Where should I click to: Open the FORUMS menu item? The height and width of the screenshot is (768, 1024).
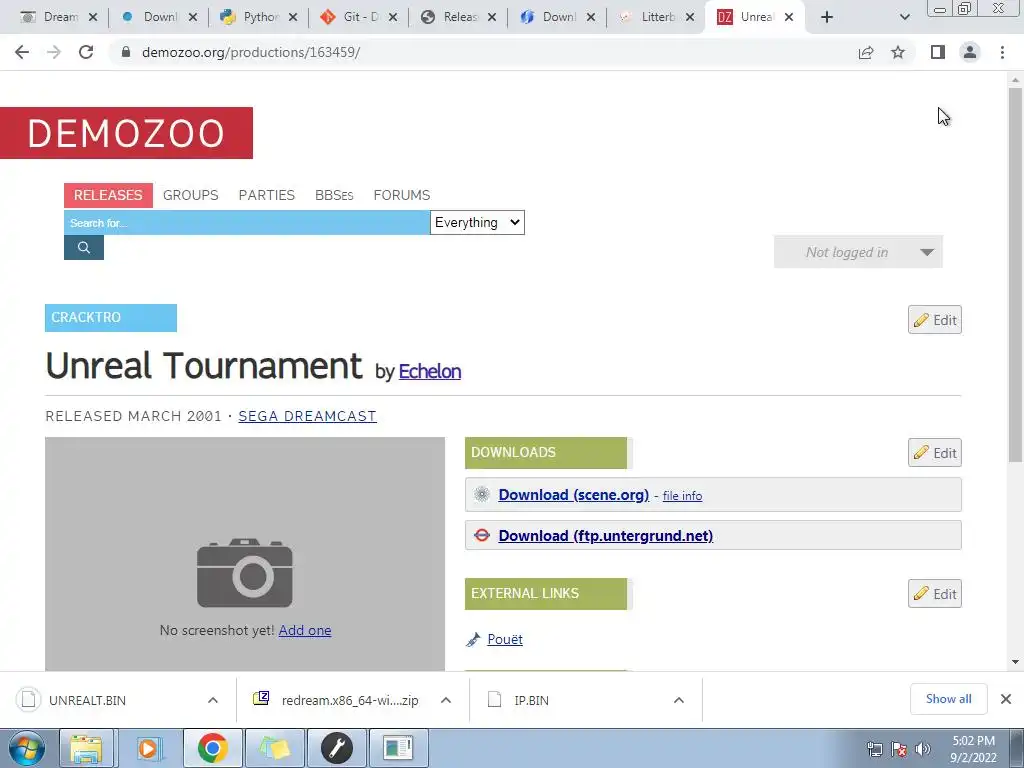(402, 195)
